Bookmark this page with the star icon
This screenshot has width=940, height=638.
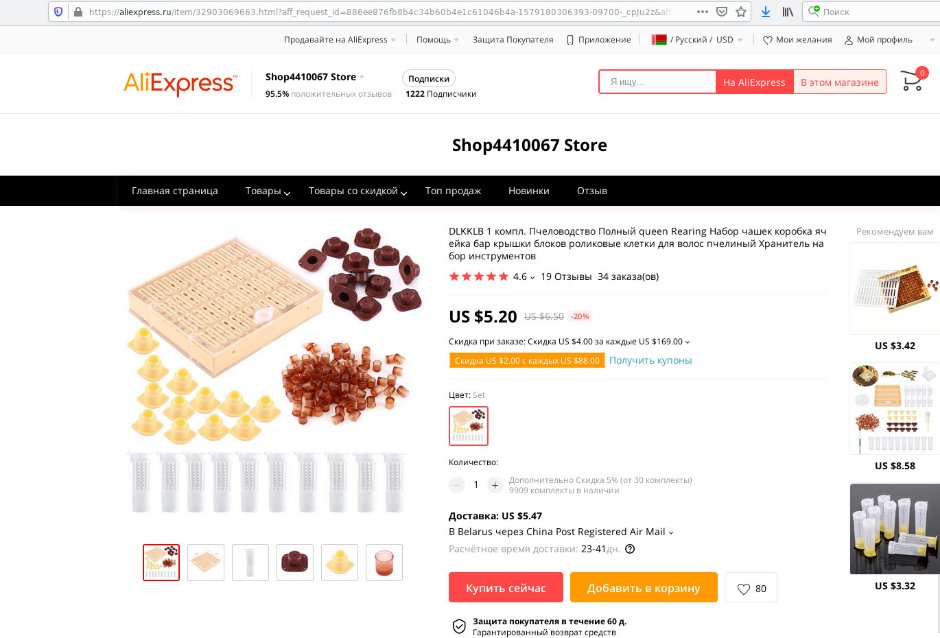click(741, 11)
